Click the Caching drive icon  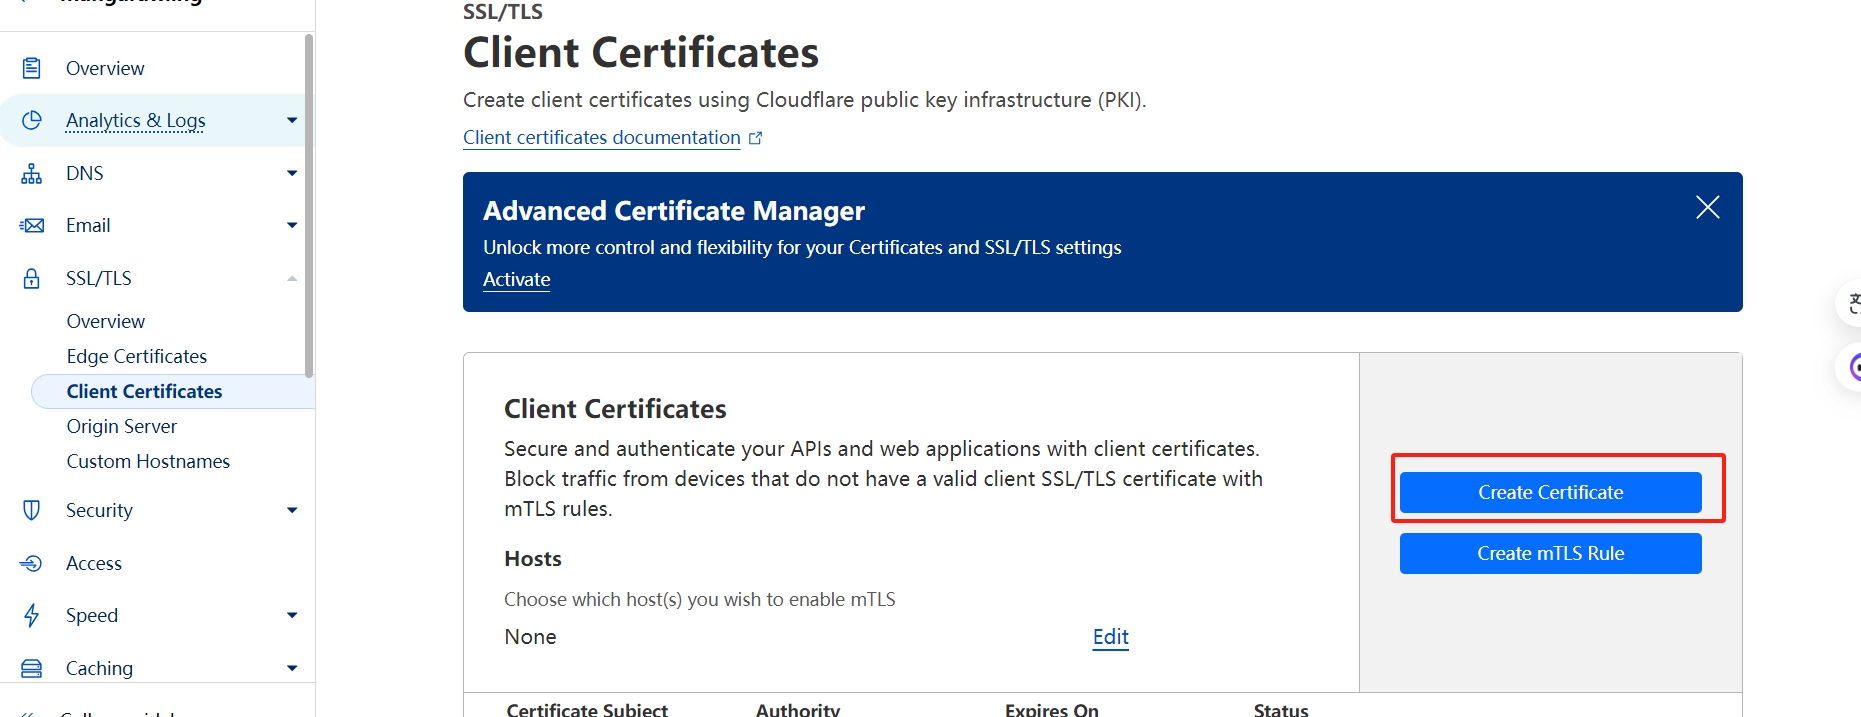[32, 668]
